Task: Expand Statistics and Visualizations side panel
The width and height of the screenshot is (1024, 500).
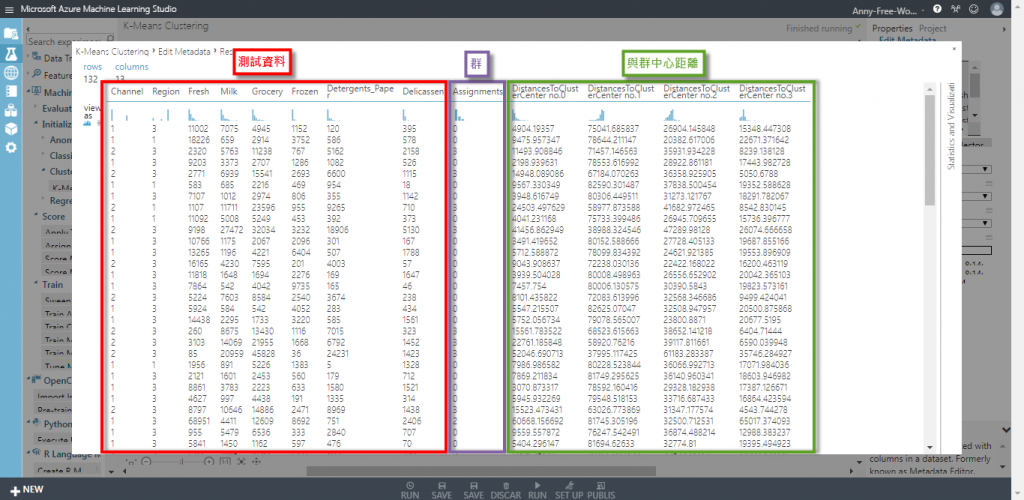Action: (x=951, y=126)
